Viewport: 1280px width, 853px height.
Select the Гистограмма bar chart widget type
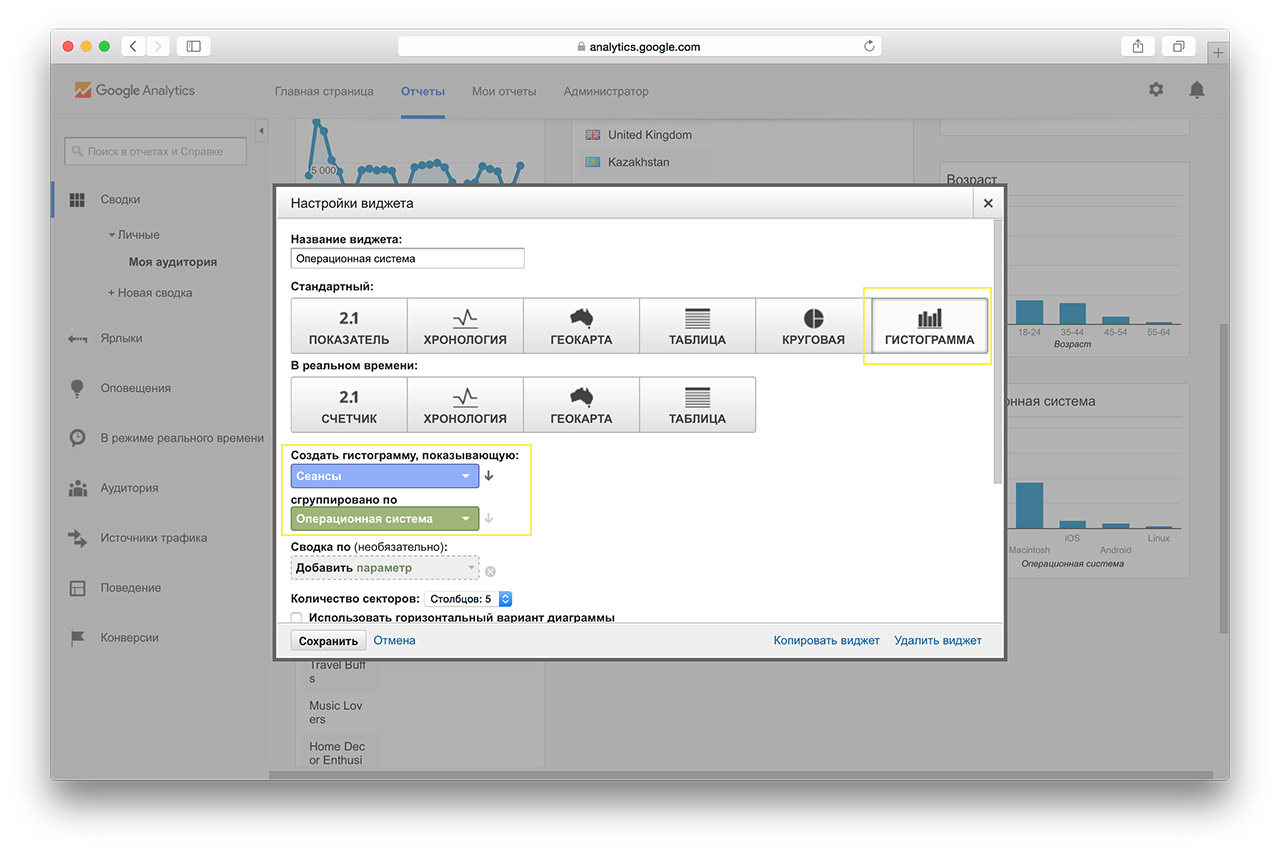929,327
